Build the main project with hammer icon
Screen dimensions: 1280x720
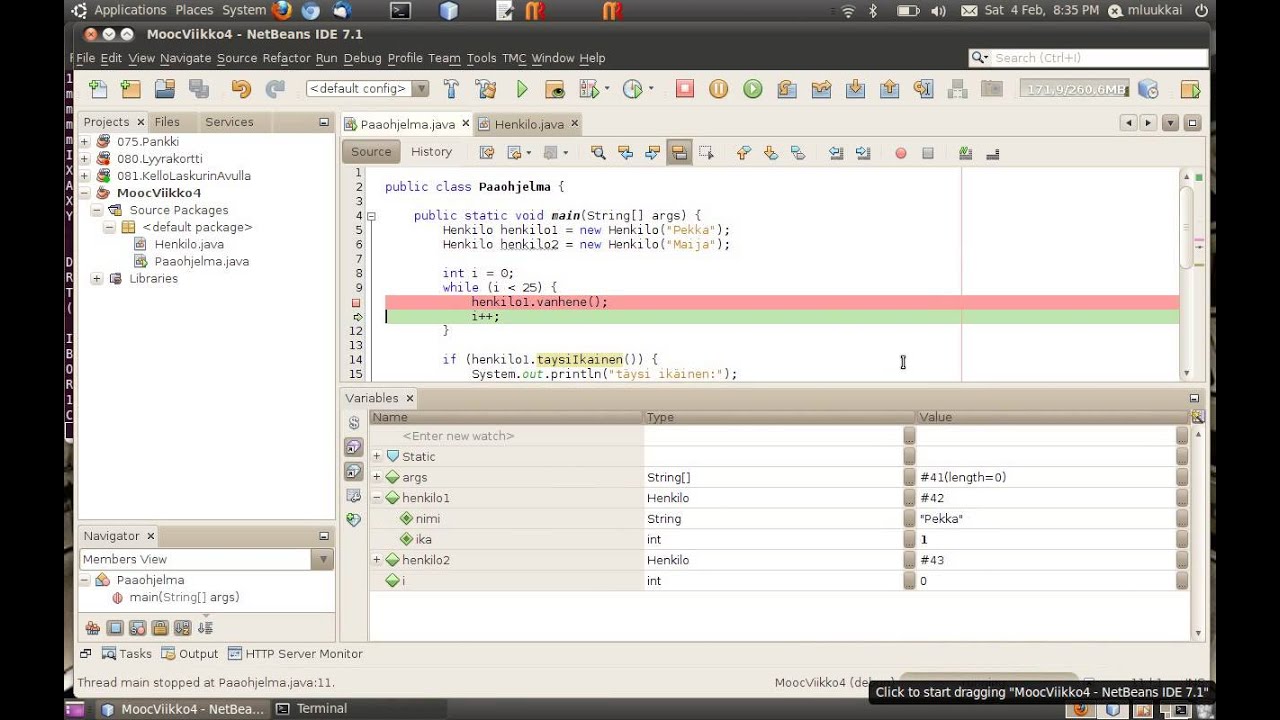(x=451, y=89)
